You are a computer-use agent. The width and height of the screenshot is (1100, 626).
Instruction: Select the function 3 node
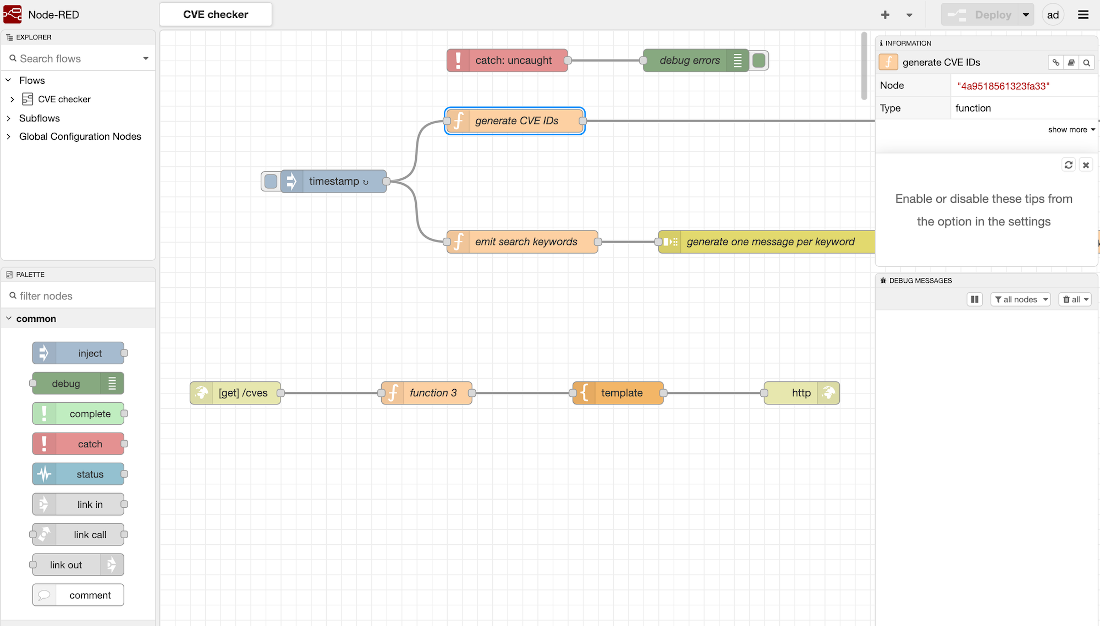point(427,393)
